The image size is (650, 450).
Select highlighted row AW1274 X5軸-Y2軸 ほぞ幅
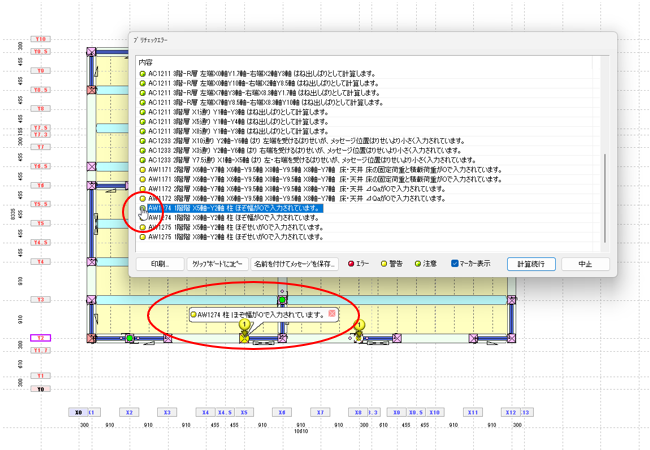pyautogui.click(x=235, y=208)
